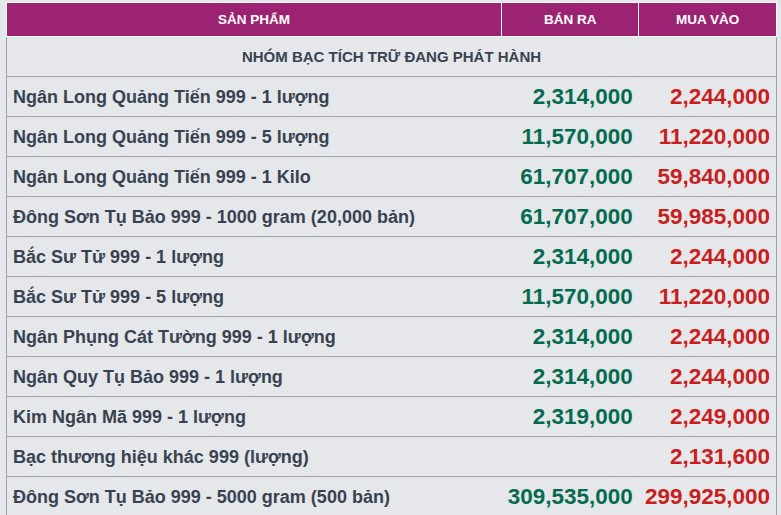The image size is (781, 515).
Task: Select Bạc thương hiệu khác 999 (lượng) row
Action: click(391, 457)
